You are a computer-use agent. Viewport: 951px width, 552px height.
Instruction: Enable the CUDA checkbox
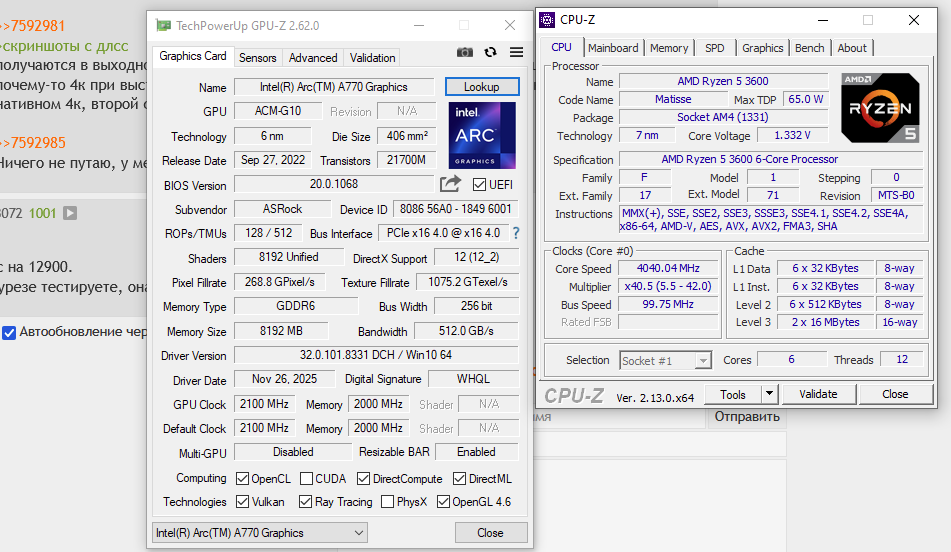point(307,479)
